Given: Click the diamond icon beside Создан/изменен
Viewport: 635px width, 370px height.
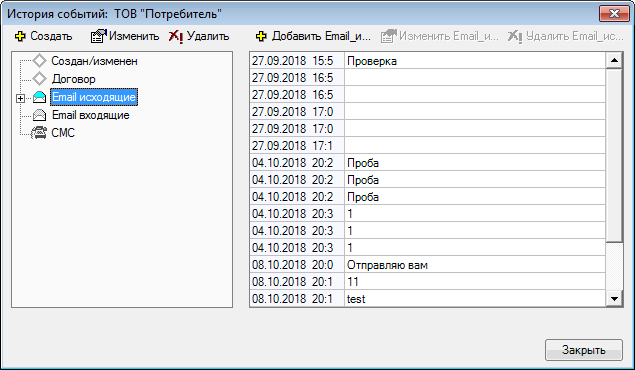Looking at the screenshot, I should [x=39, y=61].
